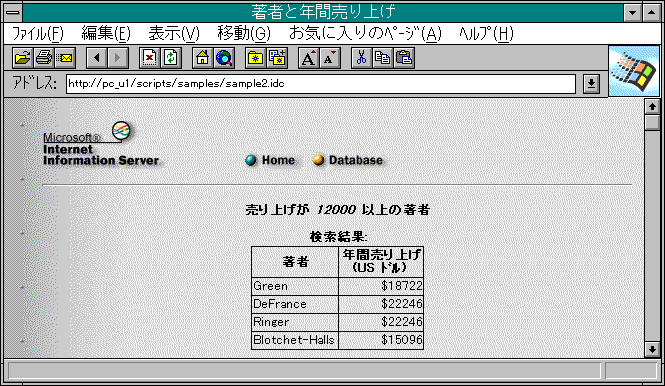This screenshot has width=665, height=386.
Task: Click inside the address URL field
Action: click(321, 84)
